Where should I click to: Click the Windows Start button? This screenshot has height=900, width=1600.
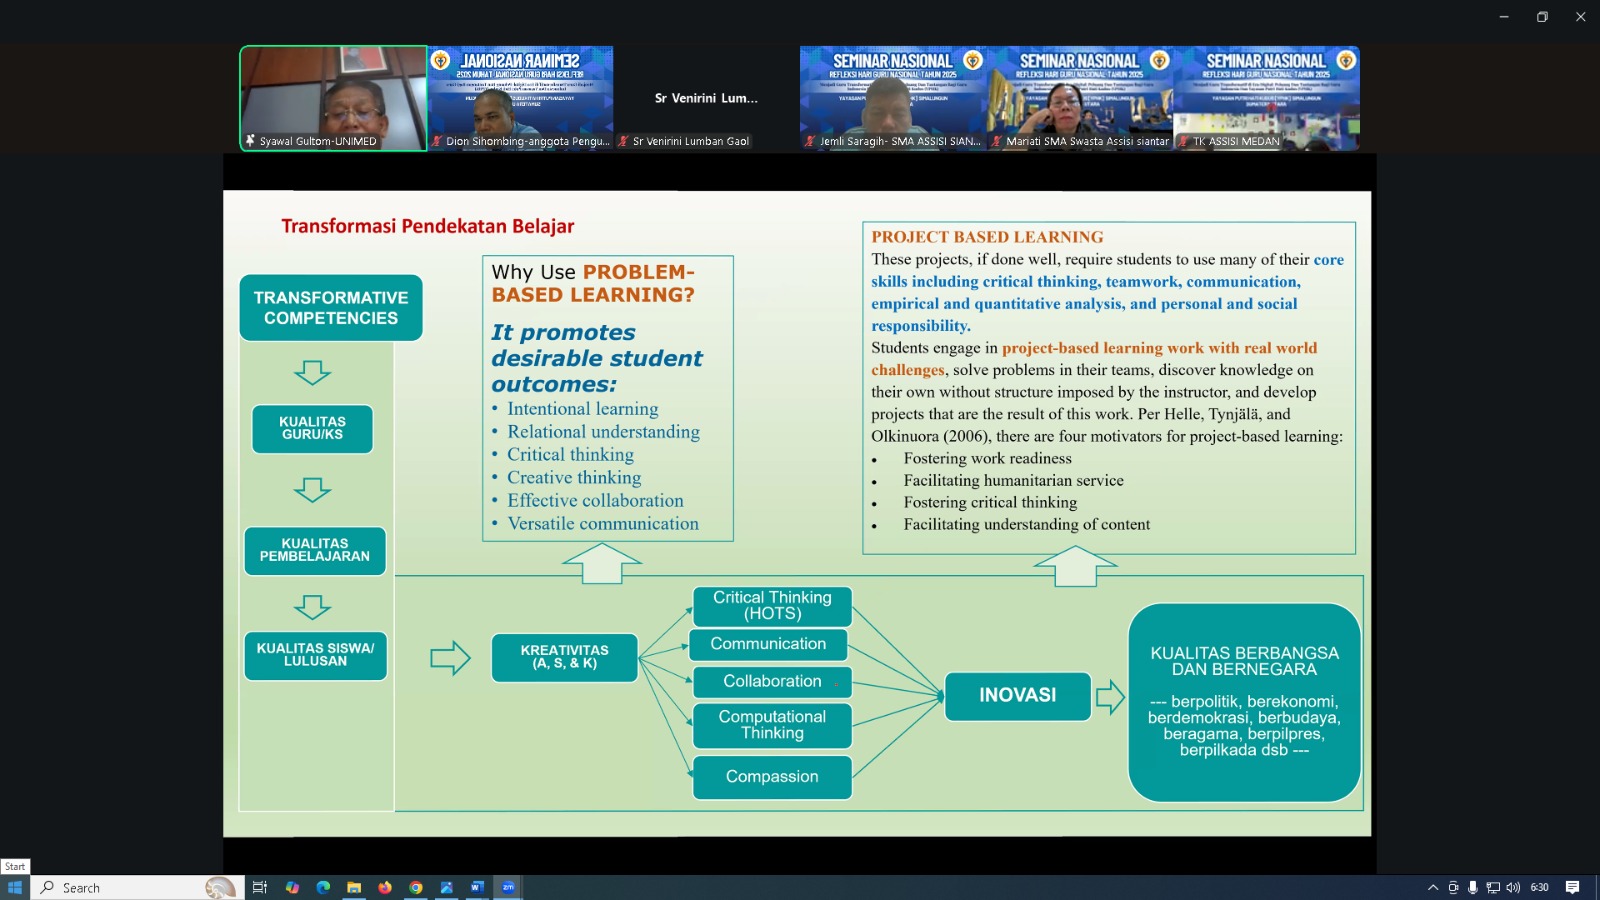click(15, 887)
